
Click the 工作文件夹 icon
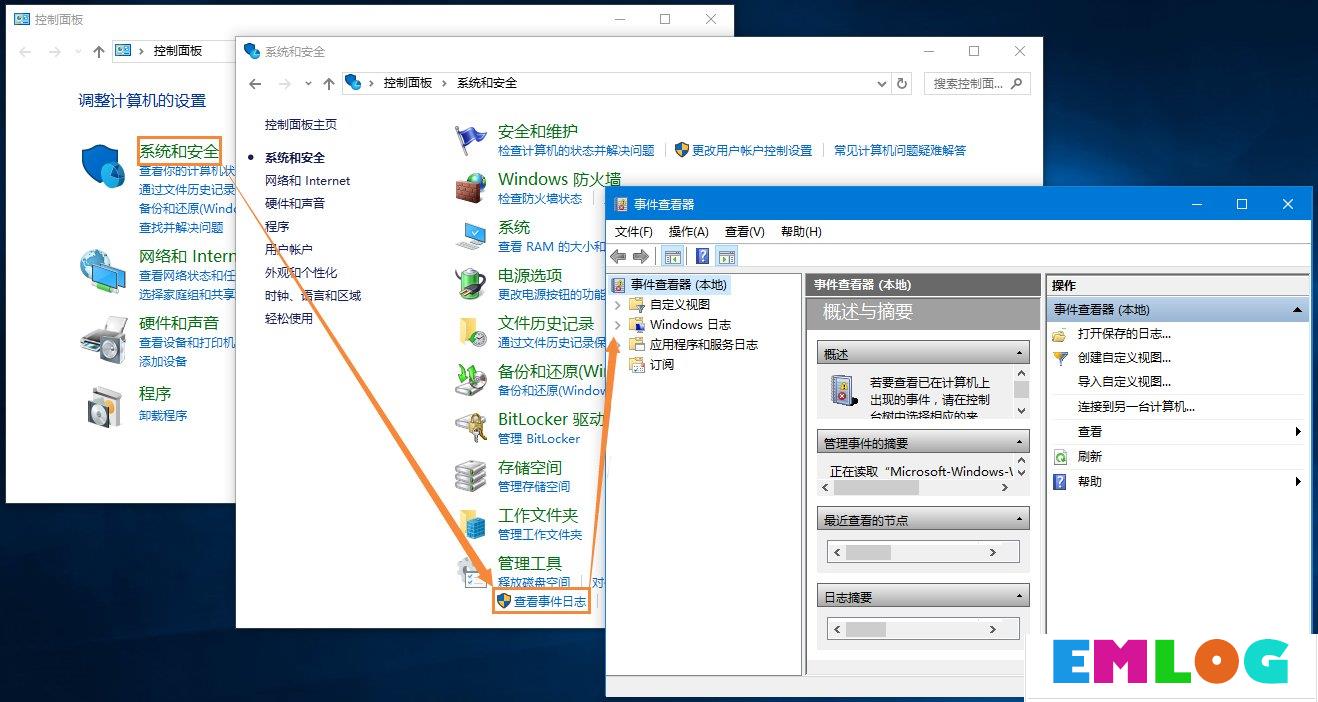pos(471,524)
